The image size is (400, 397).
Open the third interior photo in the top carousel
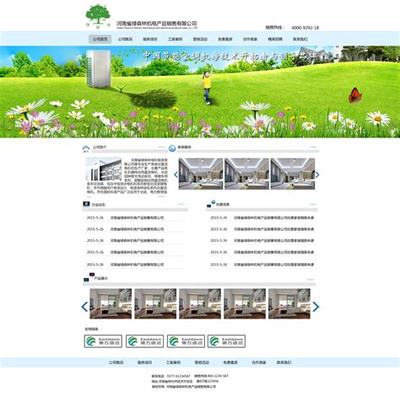pyautogui.click(x=293, y=174)
